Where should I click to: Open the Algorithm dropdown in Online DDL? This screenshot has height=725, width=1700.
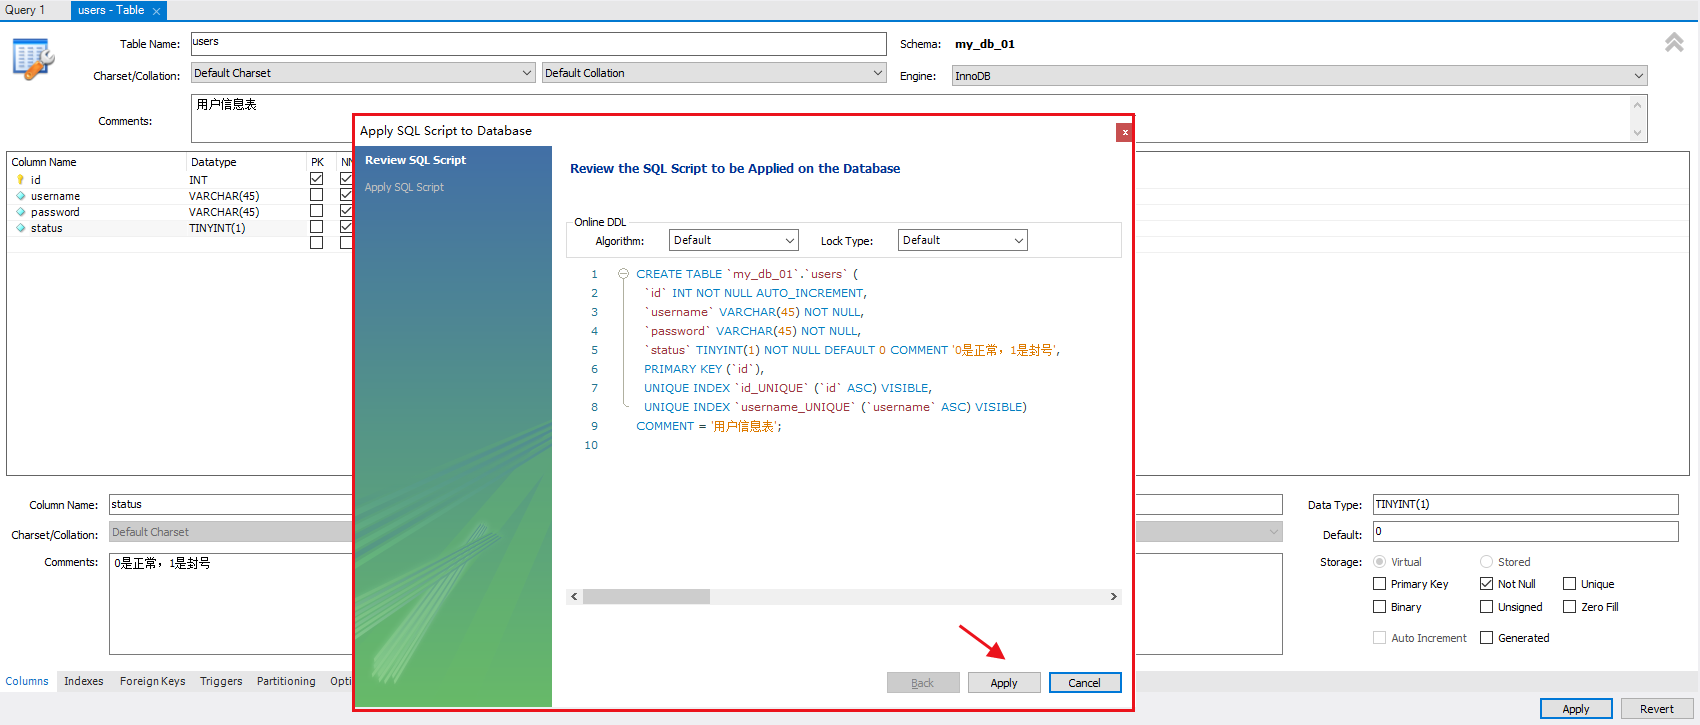click(734, 240)
